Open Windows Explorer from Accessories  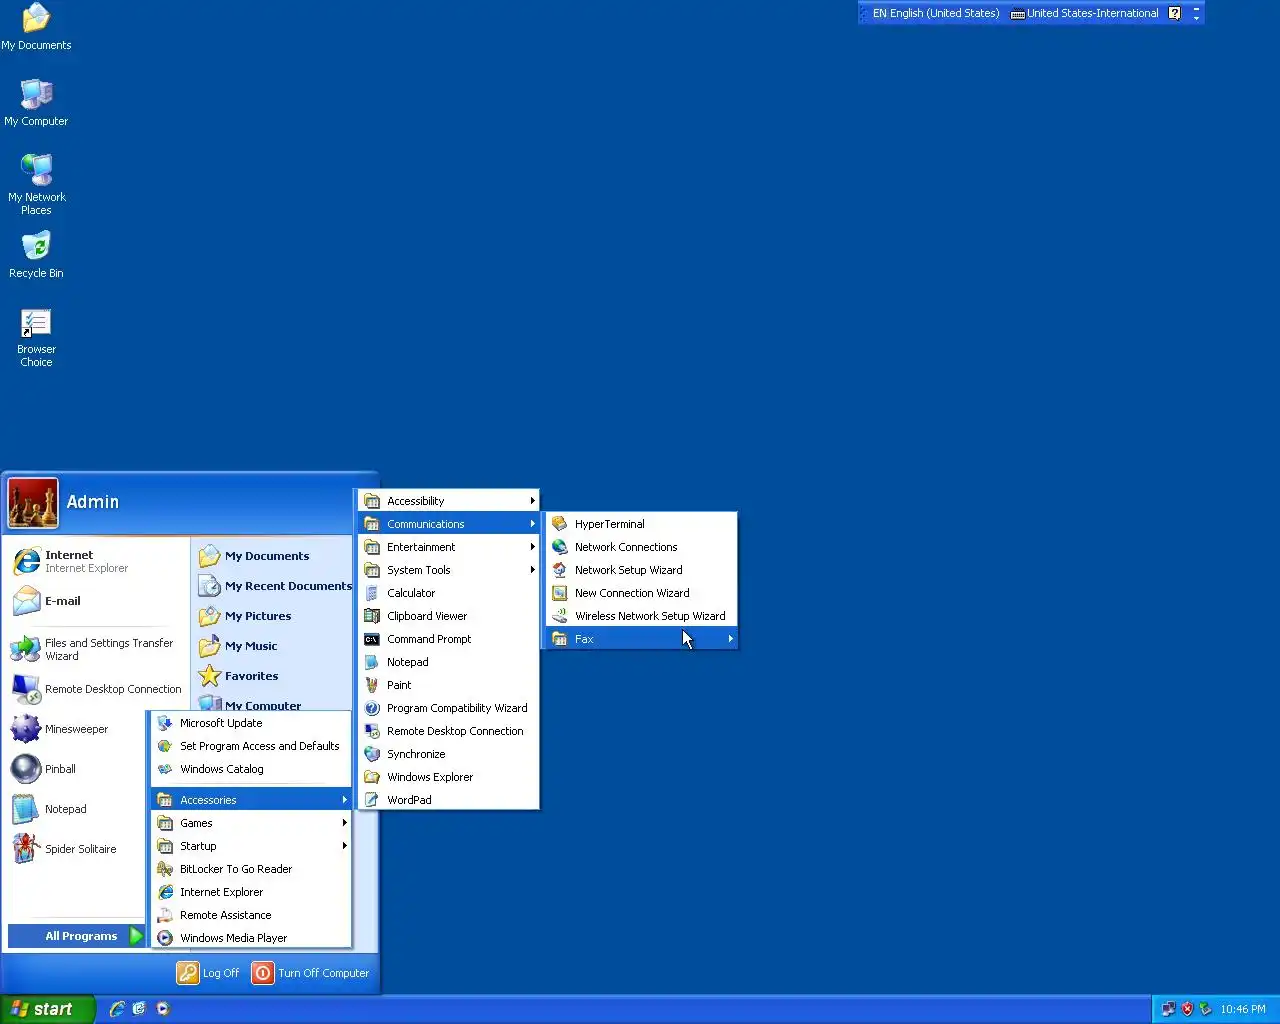449,777
